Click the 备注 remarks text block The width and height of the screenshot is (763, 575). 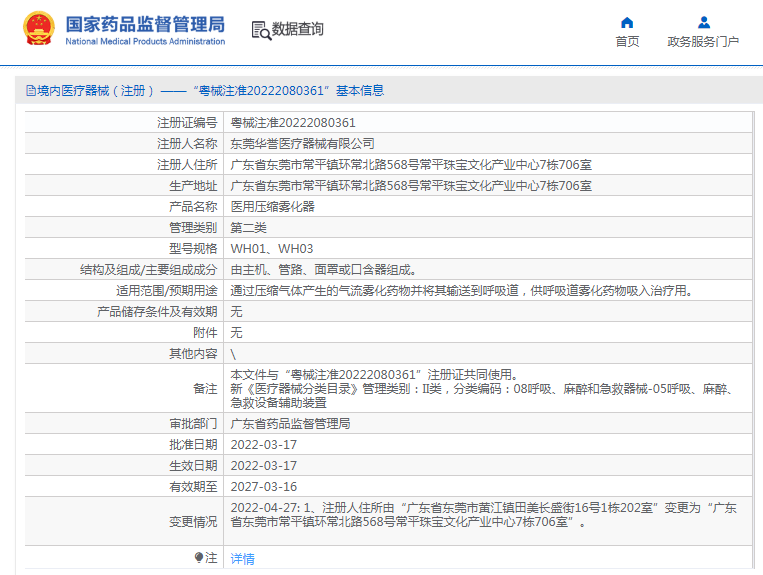[x=480, y=388]
